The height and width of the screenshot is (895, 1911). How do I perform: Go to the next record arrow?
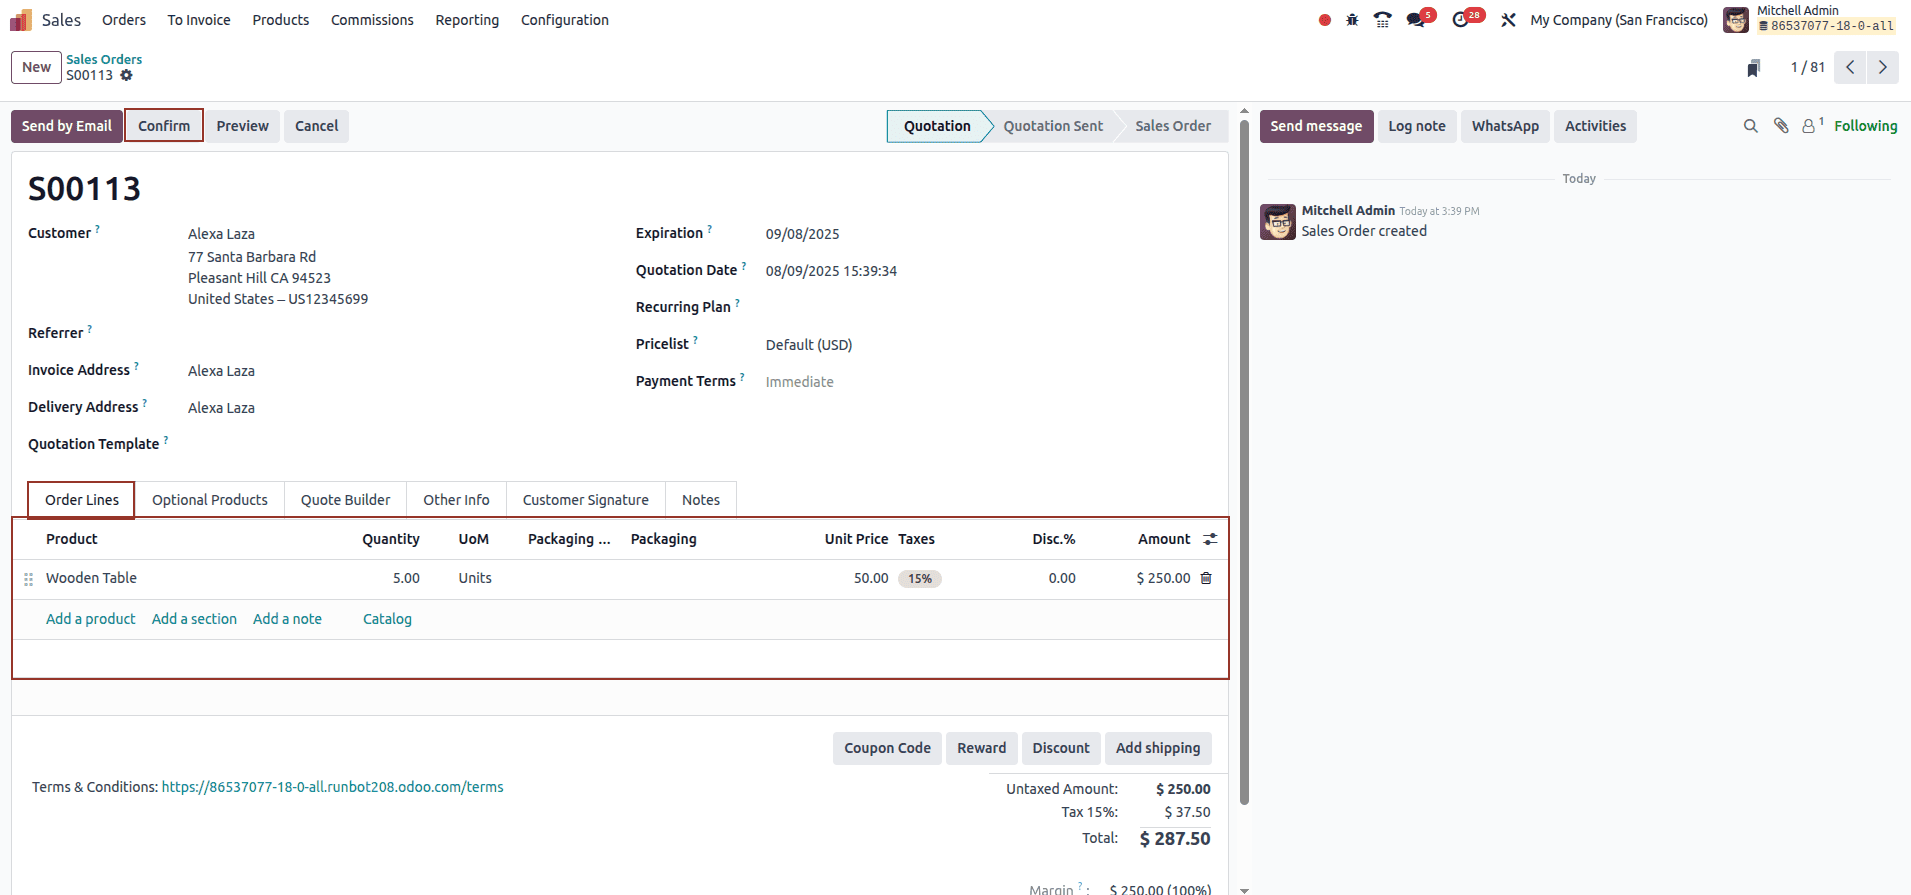(1883, 67)
